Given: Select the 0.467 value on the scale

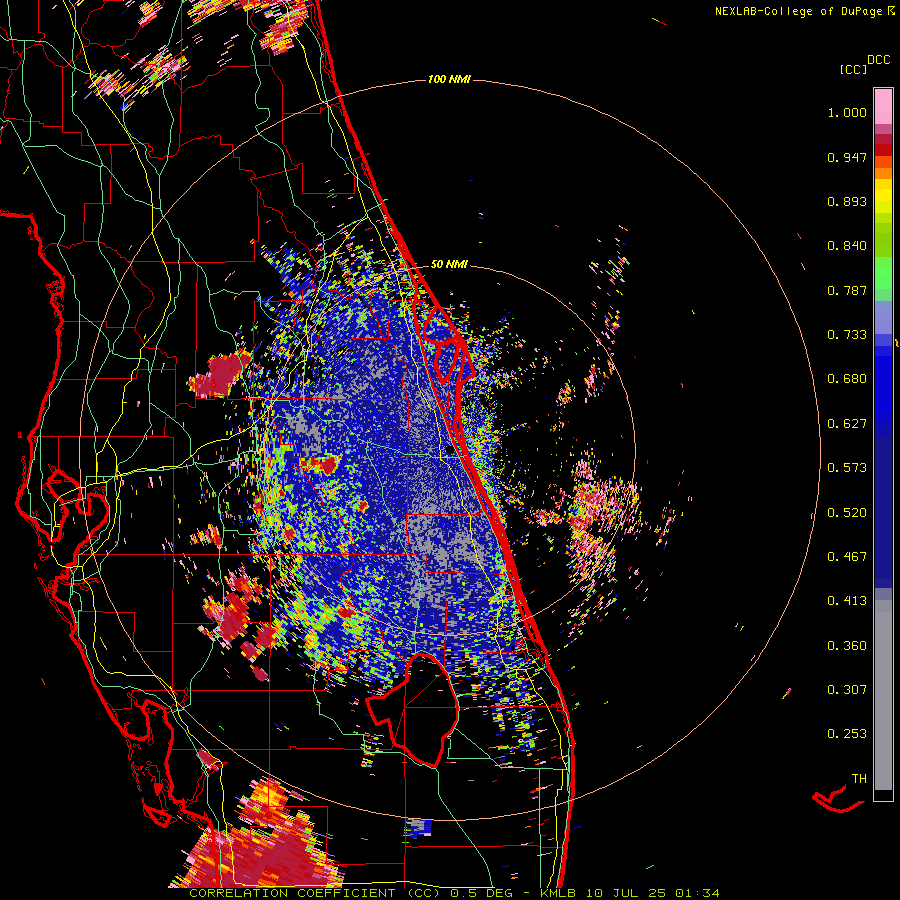Looking at the screenshot, I should point(847,557).
